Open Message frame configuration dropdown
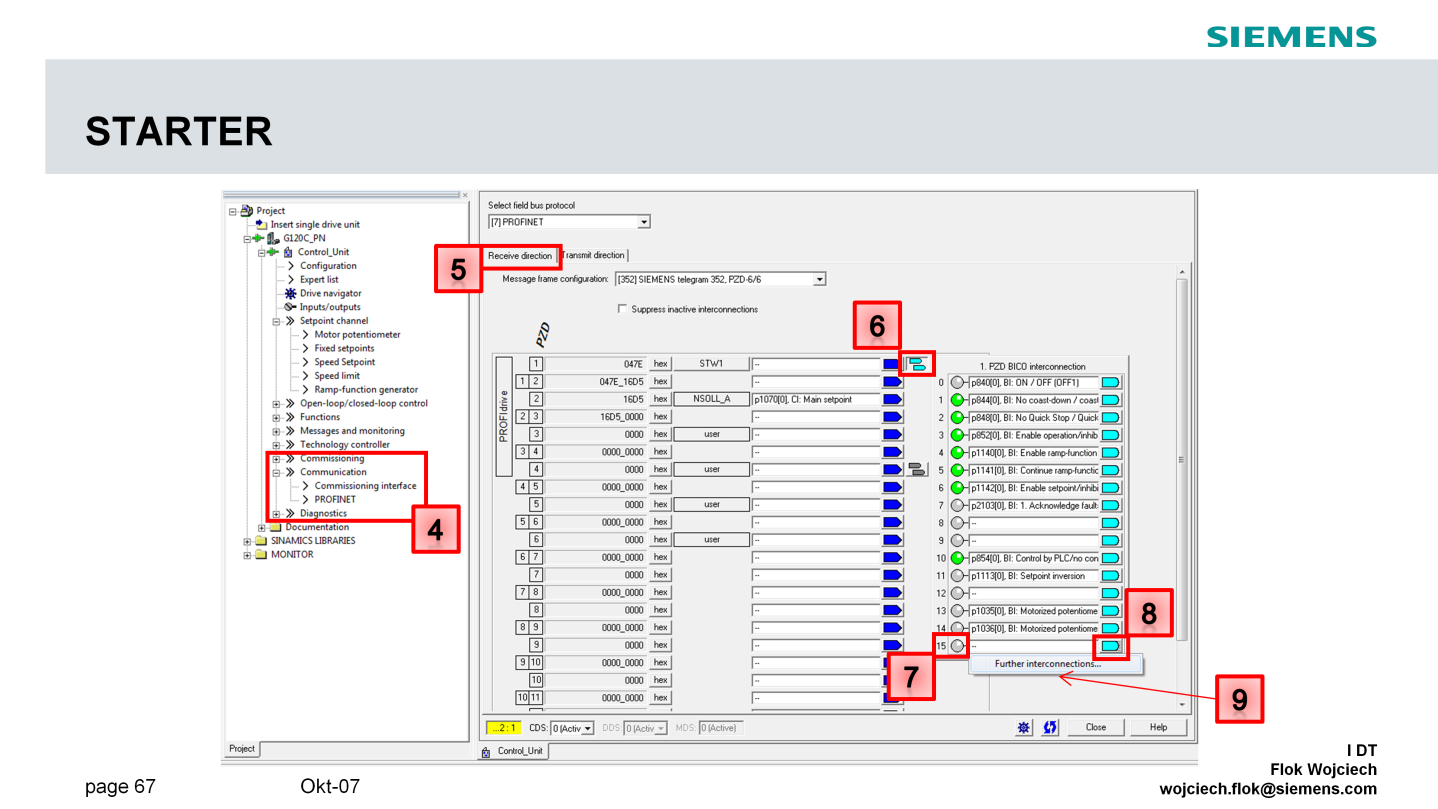Screen dimensions: 1438x809 click(820, 279)
